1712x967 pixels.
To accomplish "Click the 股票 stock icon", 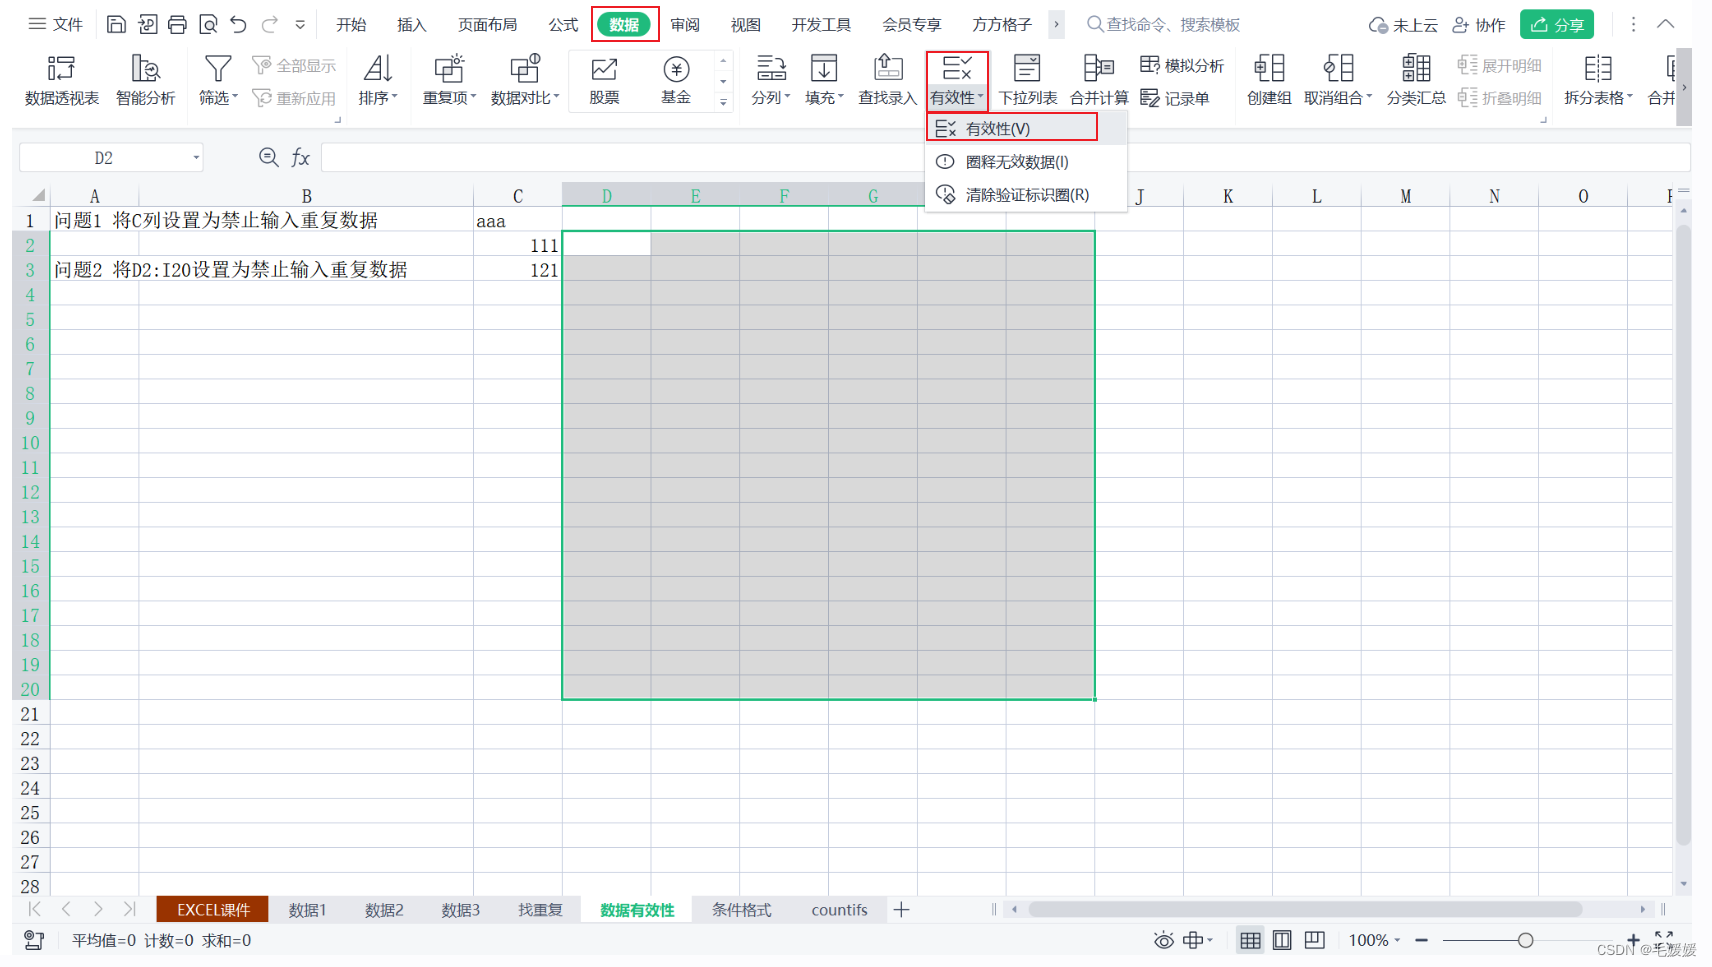I will pyautogui.click(x=604, y=80).
